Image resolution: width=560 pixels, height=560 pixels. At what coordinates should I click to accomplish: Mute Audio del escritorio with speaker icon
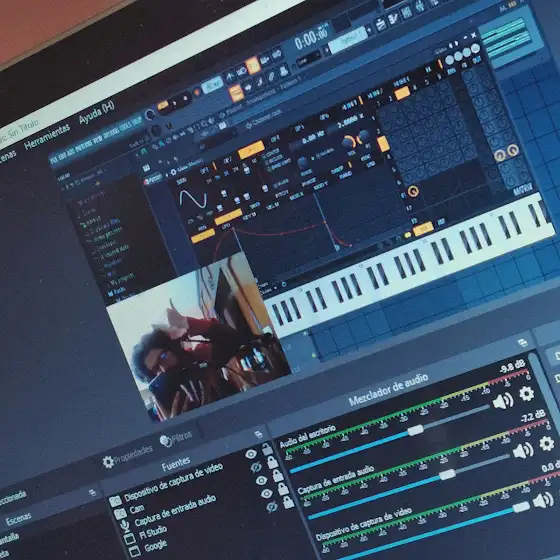click(503, 401)
